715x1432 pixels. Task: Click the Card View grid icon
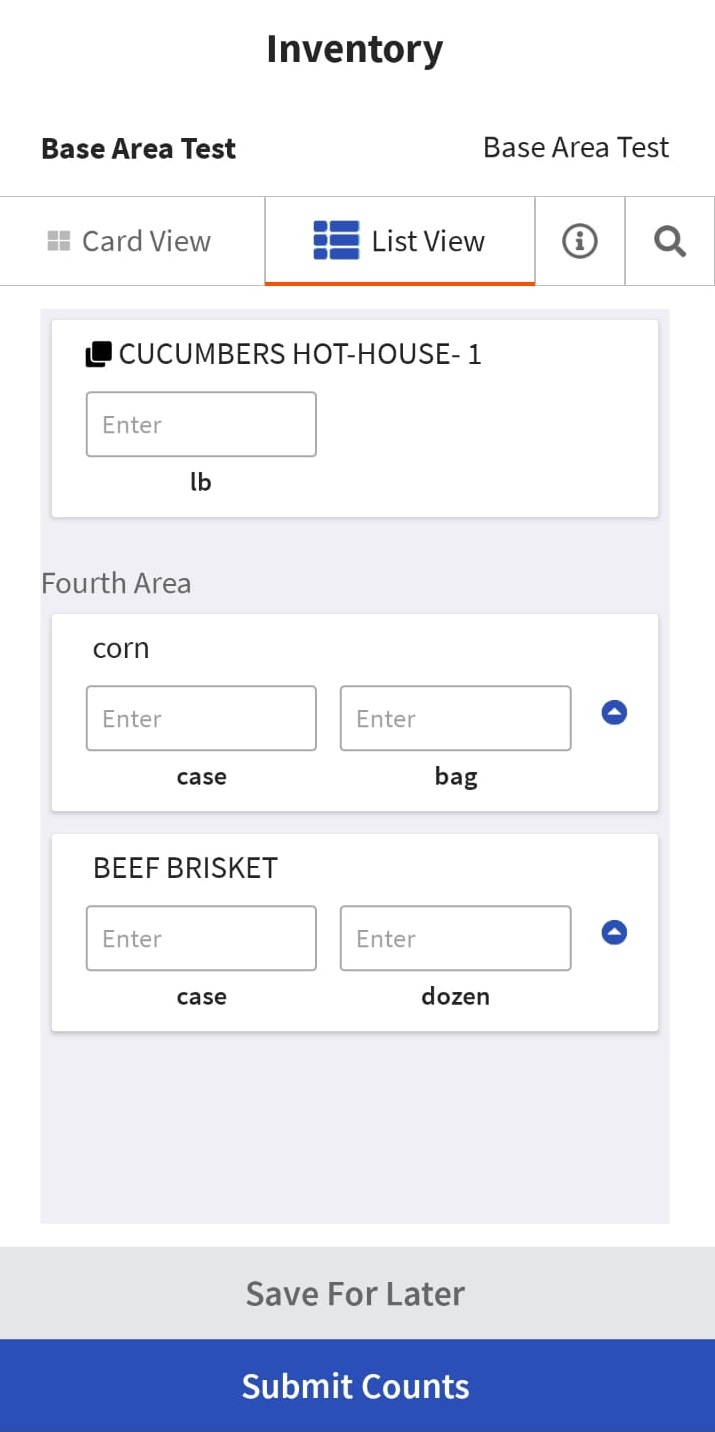(x=57, y=240)
